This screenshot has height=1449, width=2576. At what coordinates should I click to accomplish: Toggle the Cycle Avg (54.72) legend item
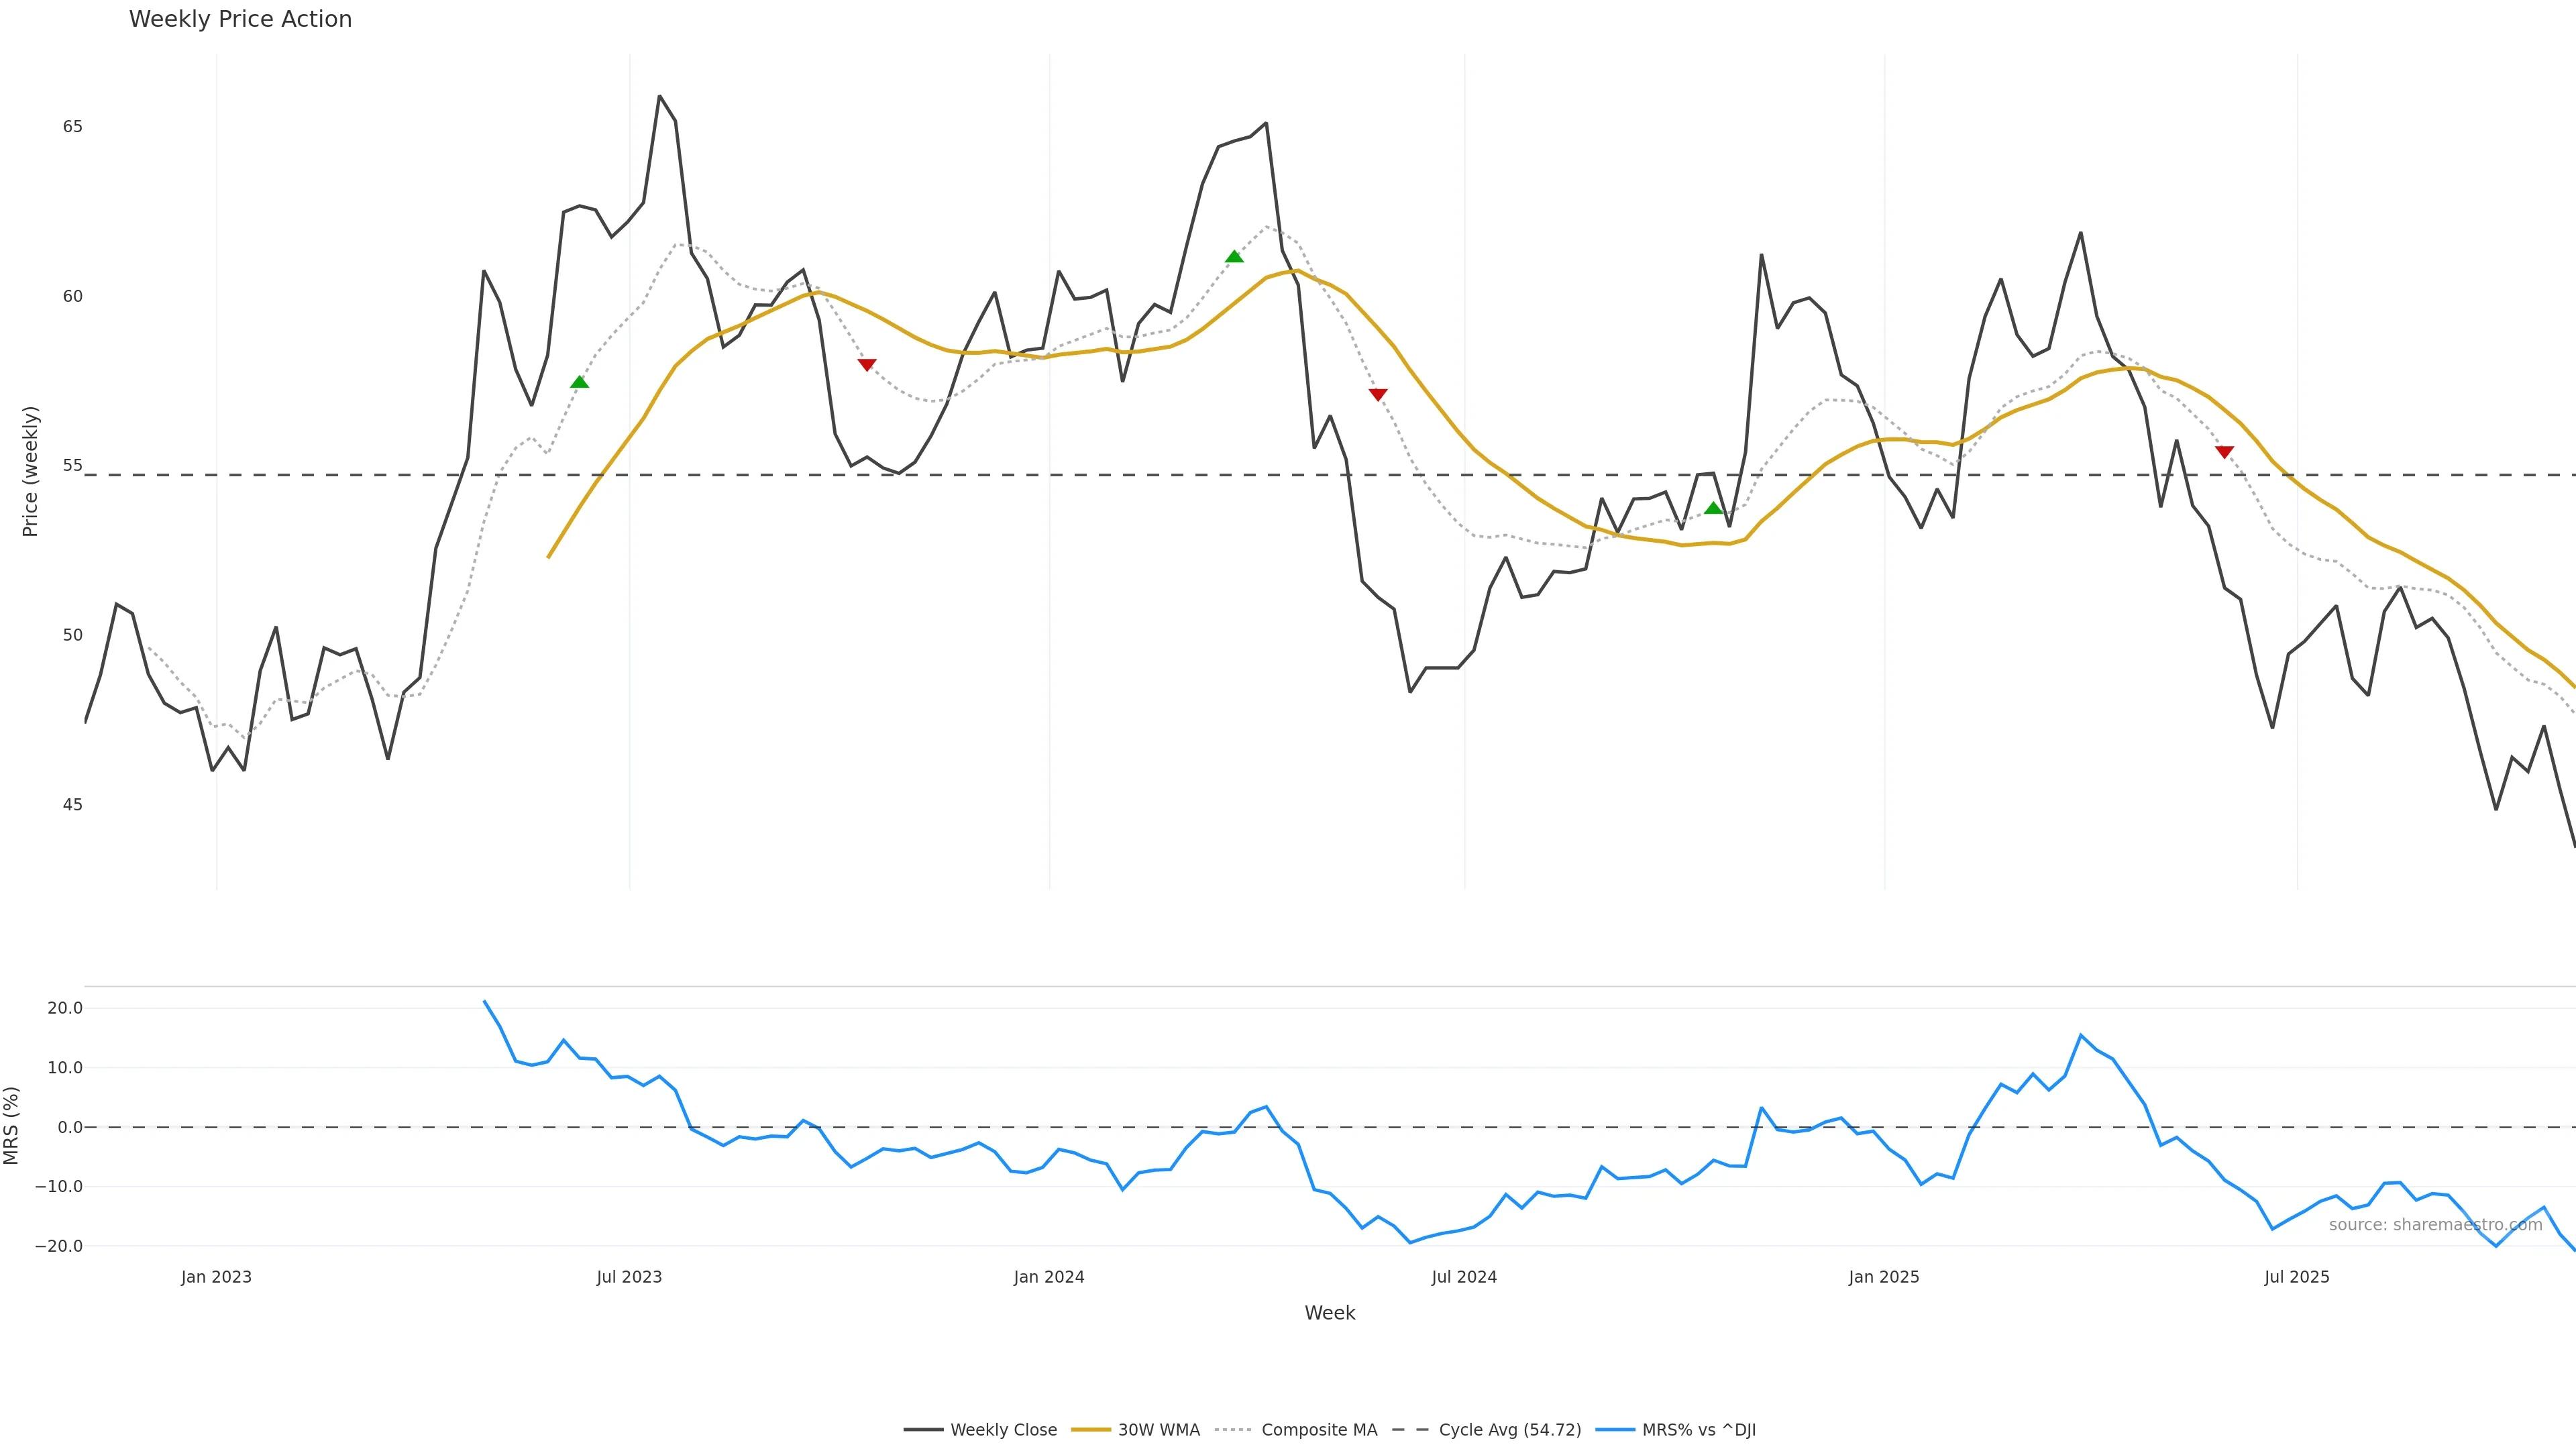(x=1509, y=1430)
